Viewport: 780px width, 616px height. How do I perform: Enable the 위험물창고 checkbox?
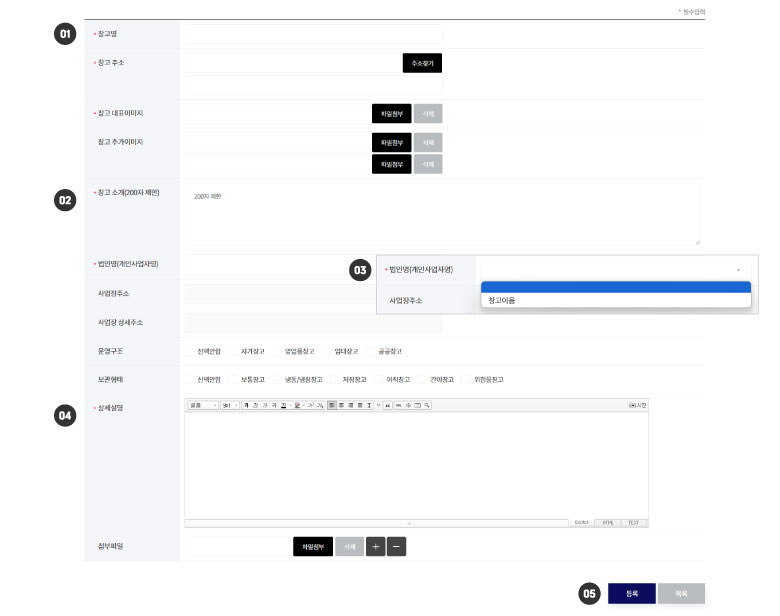(467, 380)
